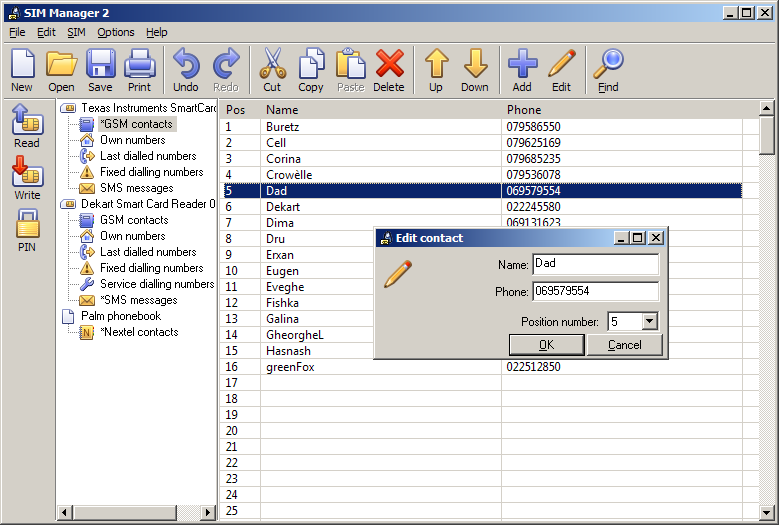Open the Position number dropdown
This screenshot has height=525, width=779.
[x=649, y=321]
